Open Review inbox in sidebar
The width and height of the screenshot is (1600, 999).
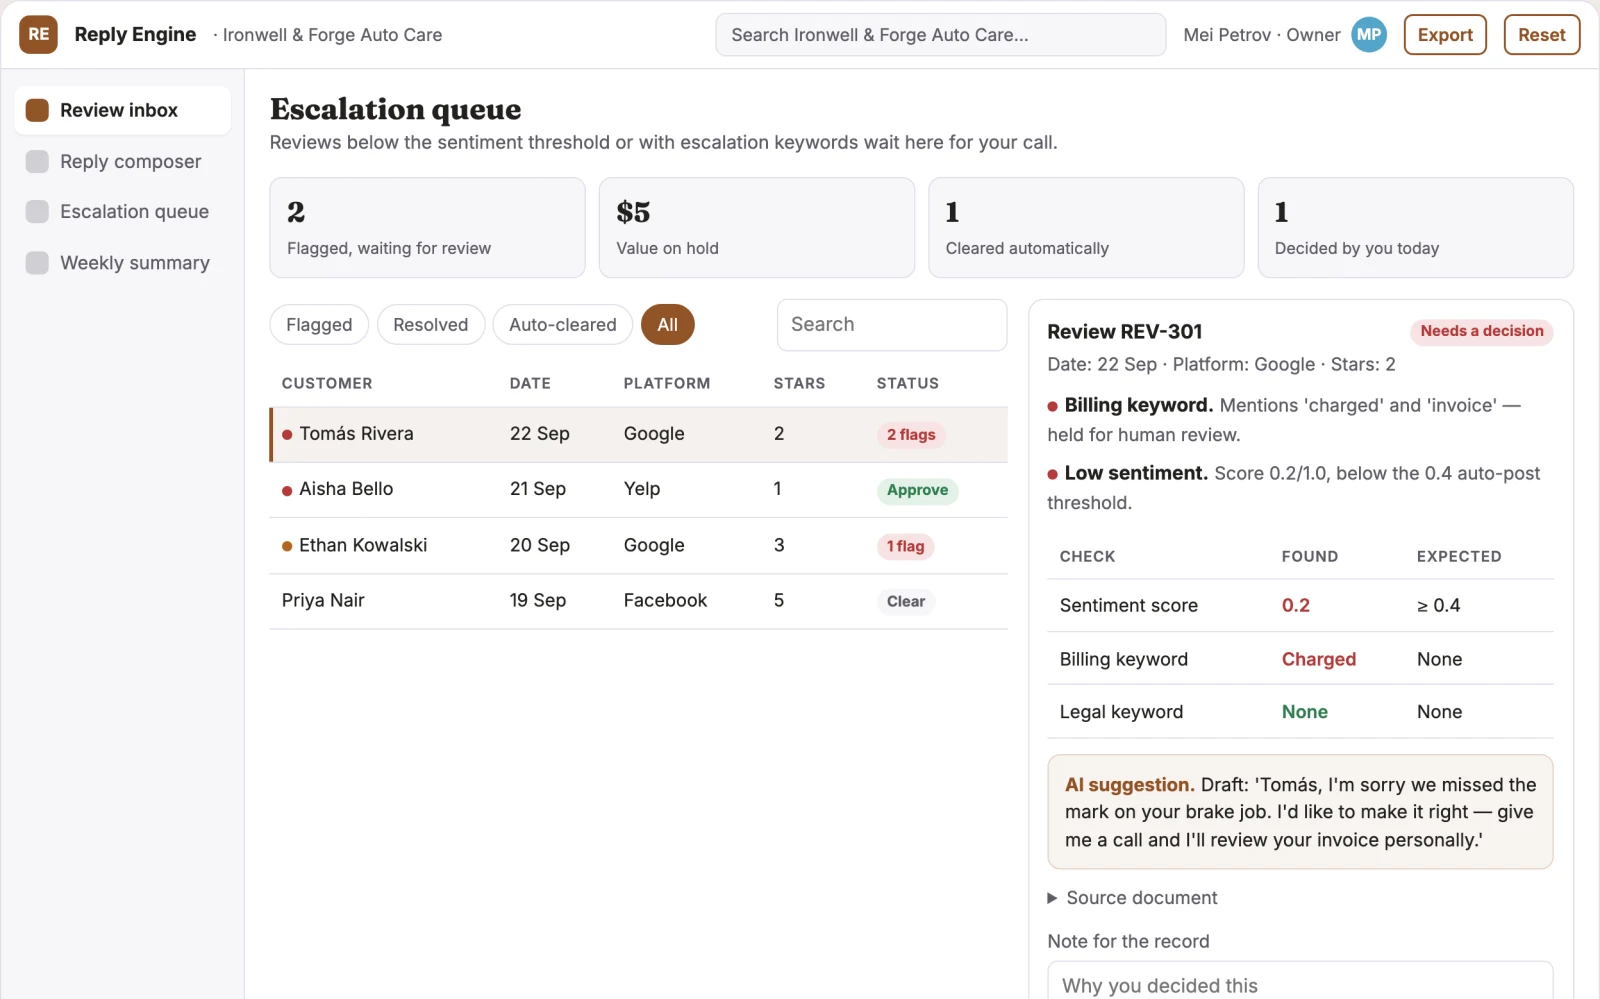[122, 110]
